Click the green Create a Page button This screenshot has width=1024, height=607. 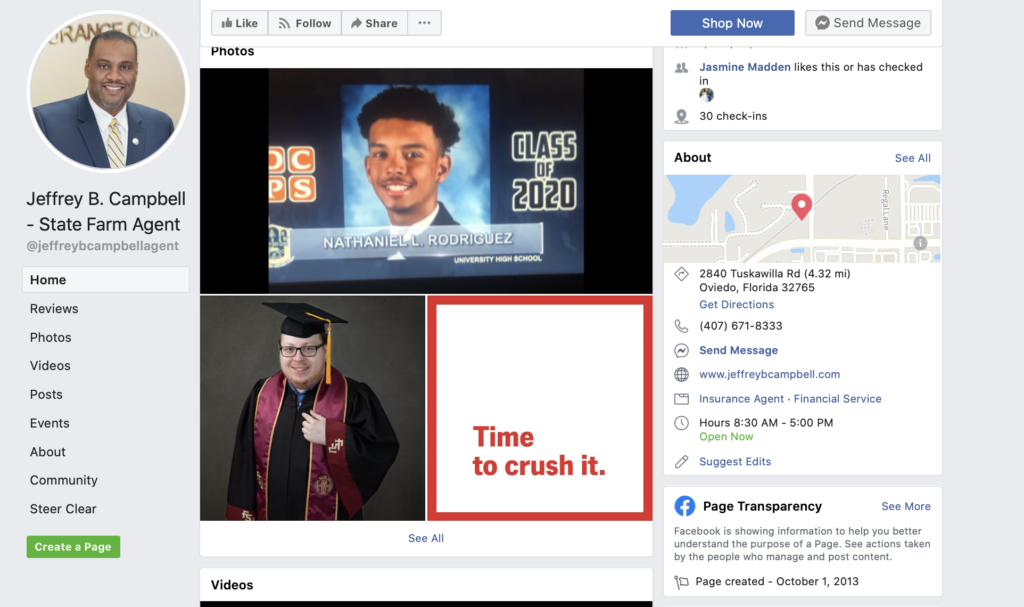pos(73,547)
